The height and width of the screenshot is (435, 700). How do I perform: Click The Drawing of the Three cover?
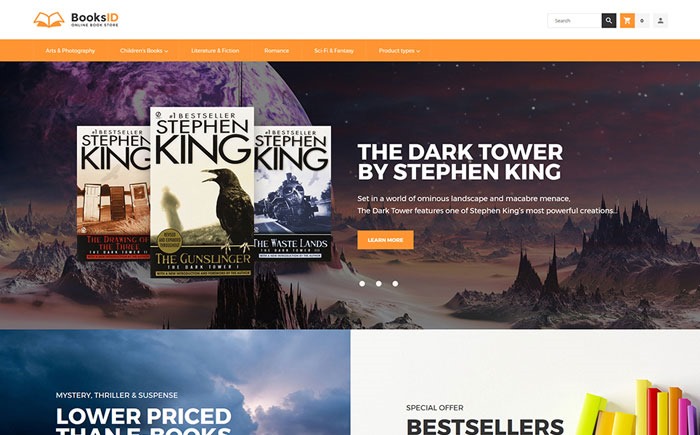tap(113, 193)
